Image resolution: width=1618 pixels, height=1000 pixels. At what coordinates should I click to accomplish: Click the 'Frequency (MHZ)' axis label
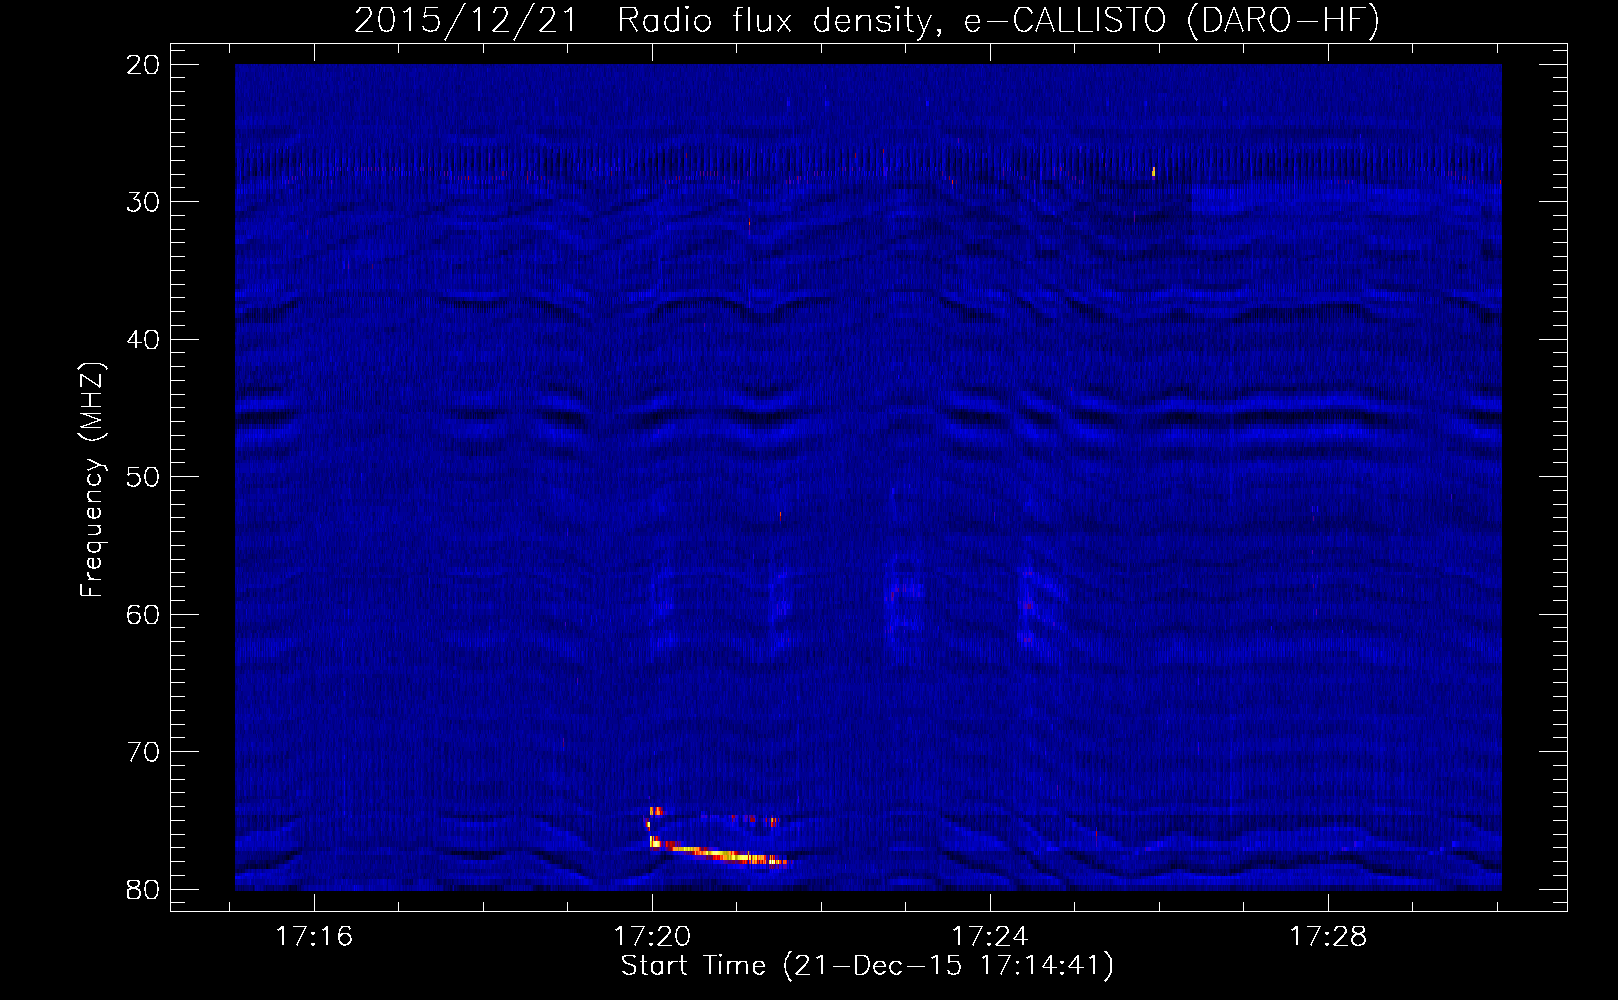(92, 481)
